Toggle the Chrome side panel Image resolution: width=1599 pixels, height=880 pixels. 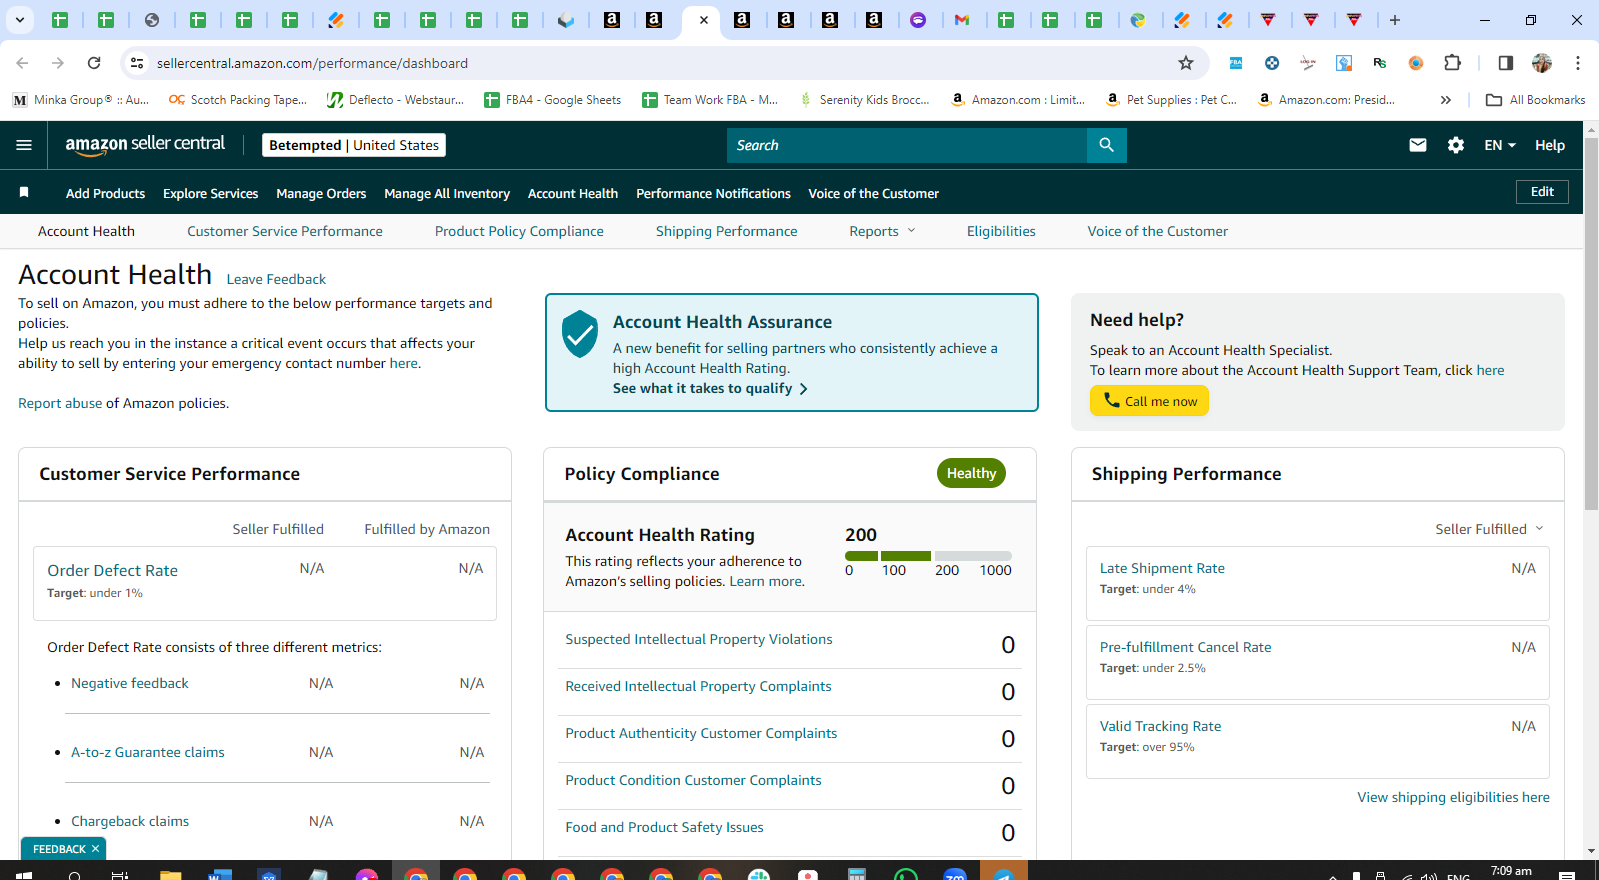point(1505,63)
